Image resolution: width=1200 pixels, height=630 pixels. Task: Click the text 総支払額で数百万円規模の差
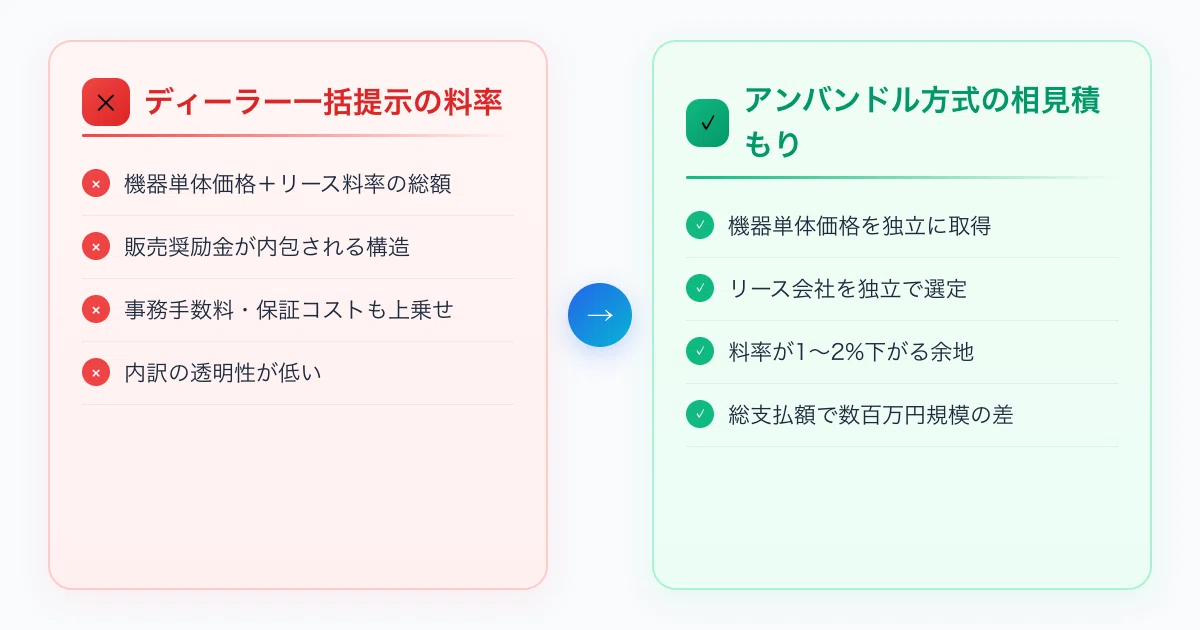(x=871, y=415)
